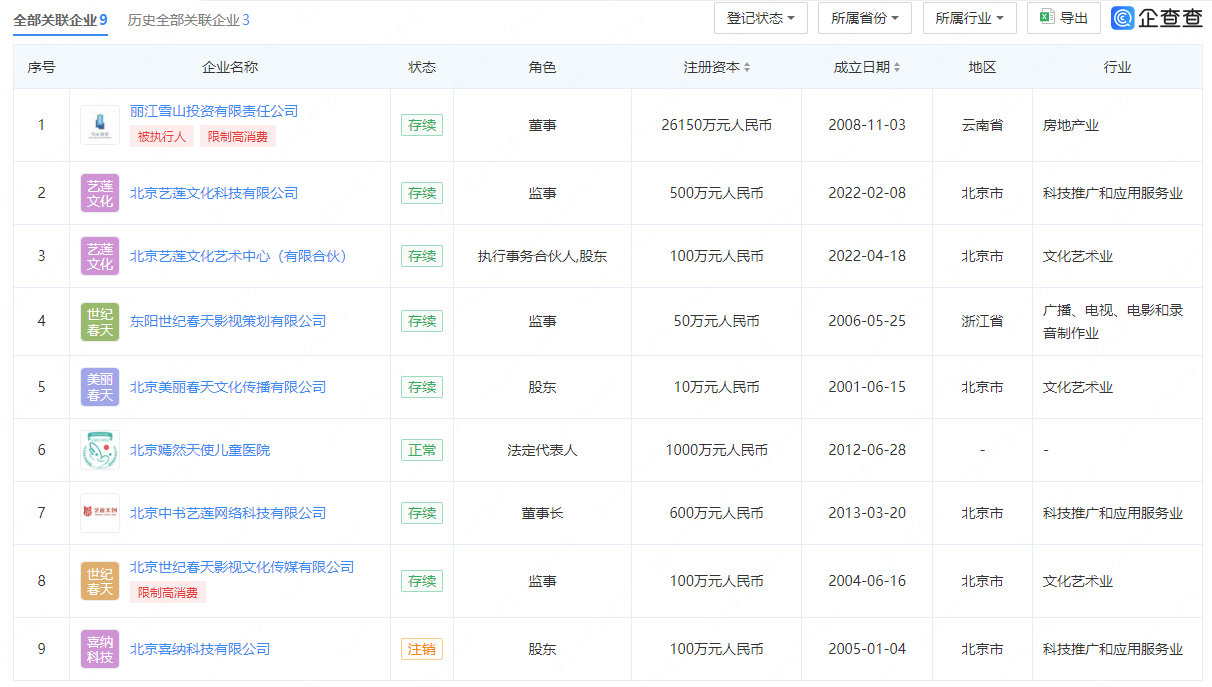Click the Excel icon on the 导出 button
Image resolution: width=1212 pixels, height=687 pixels.
1046,17
